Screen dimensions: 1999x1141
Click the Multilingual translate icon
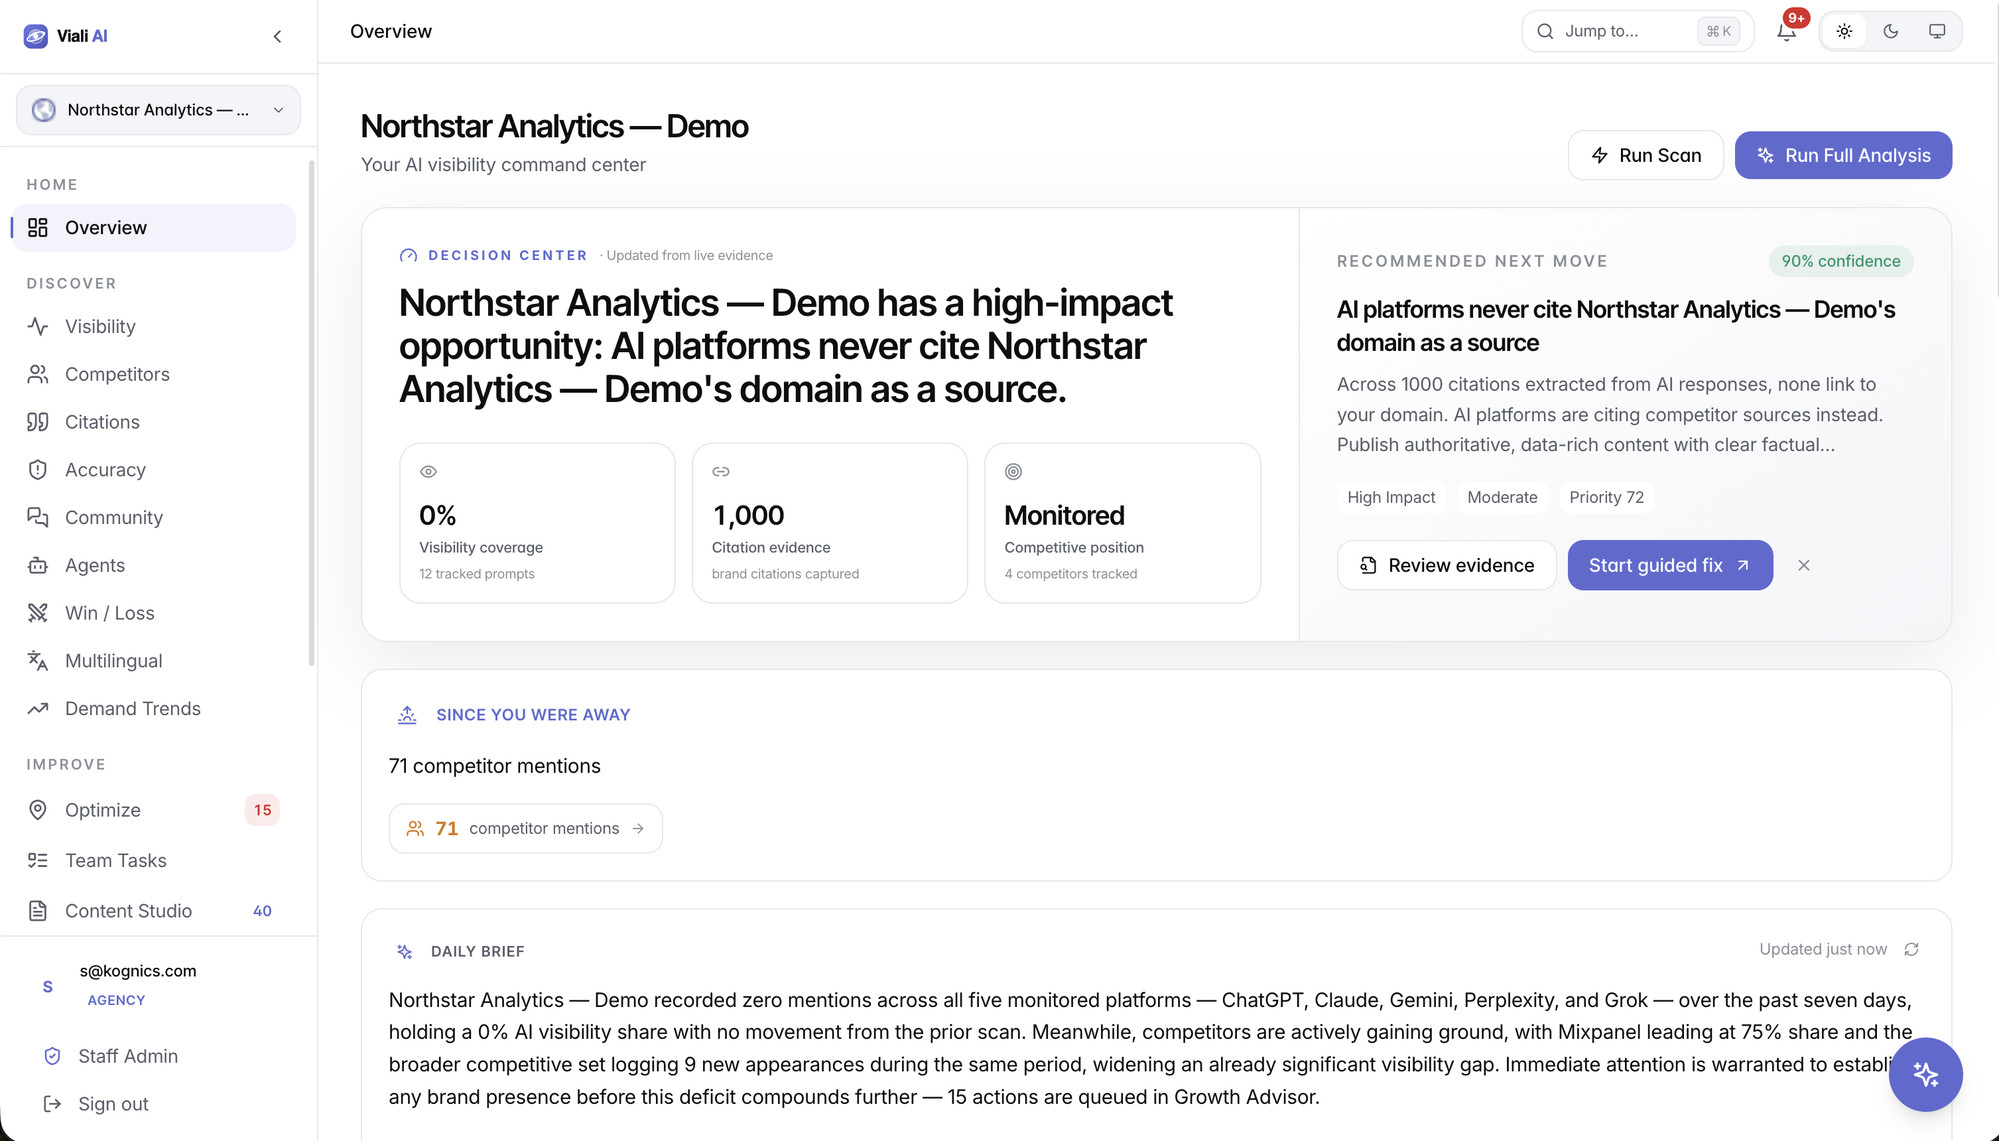point(38,661)
